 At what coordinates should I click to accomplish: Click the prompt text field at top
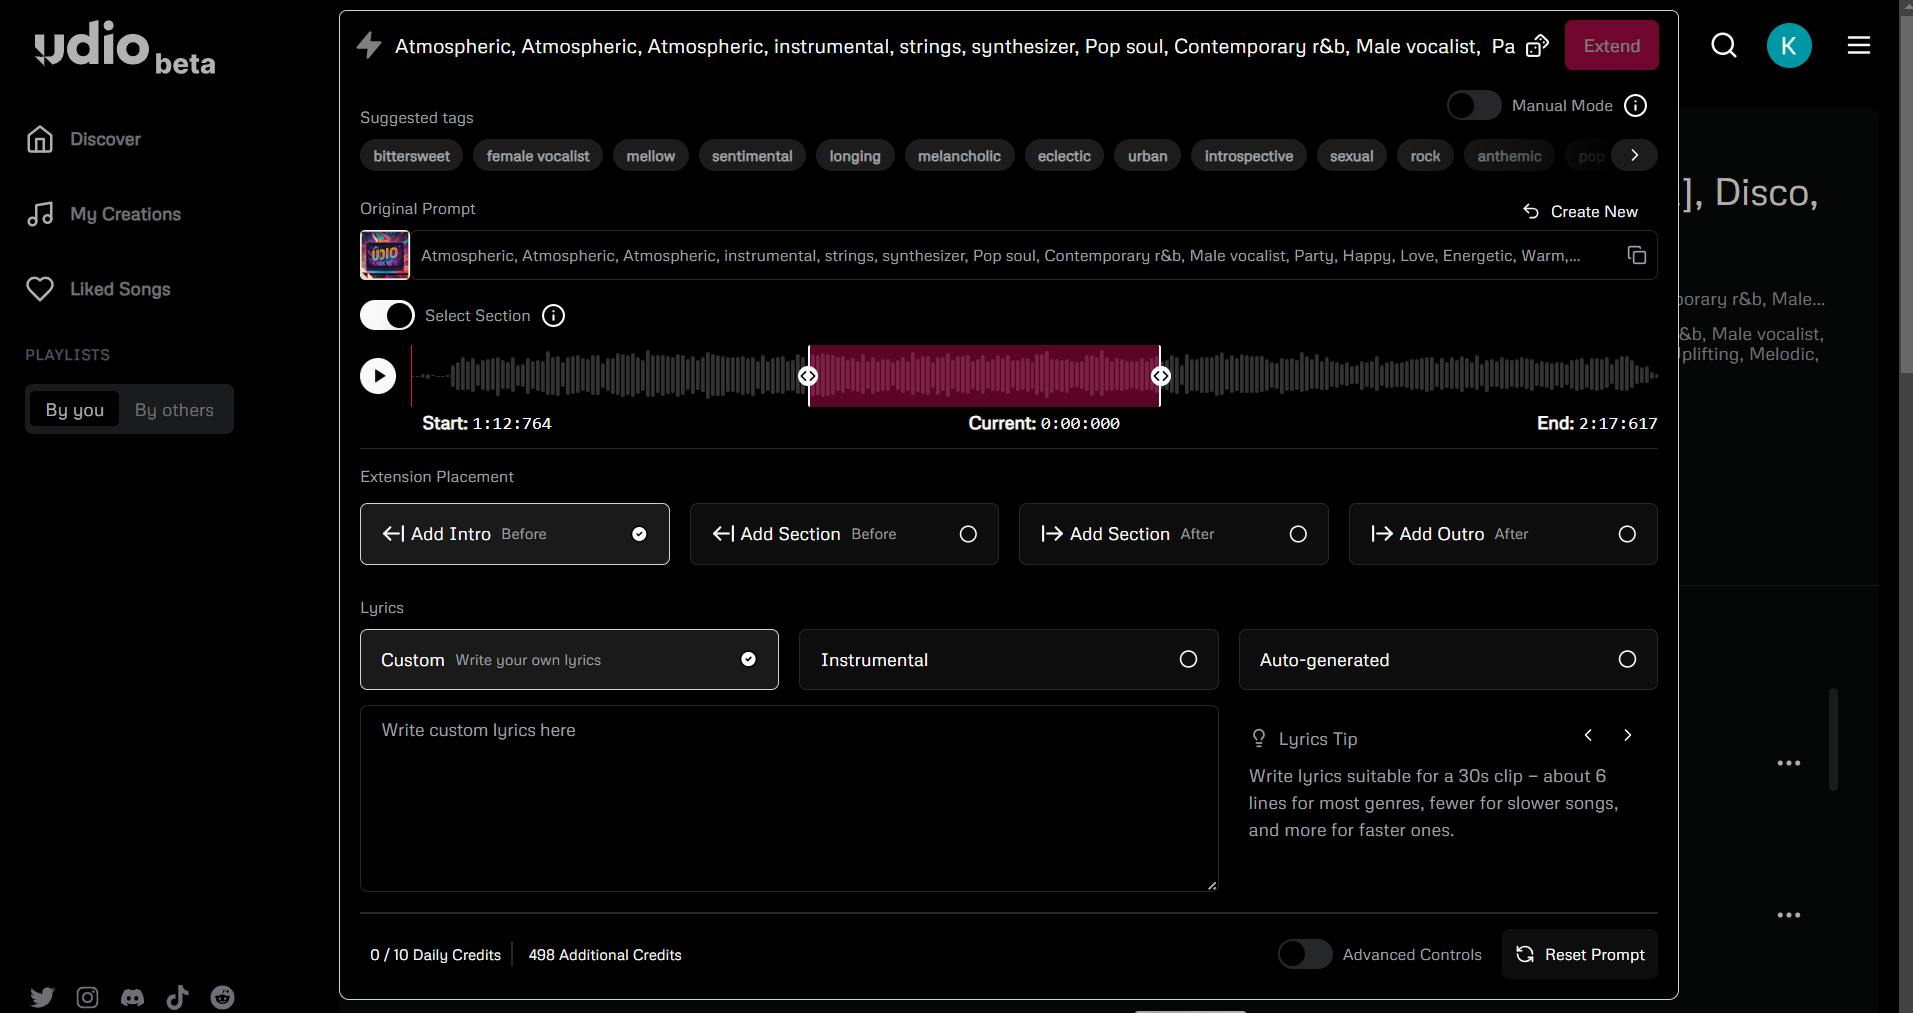[x=955, y=46]
